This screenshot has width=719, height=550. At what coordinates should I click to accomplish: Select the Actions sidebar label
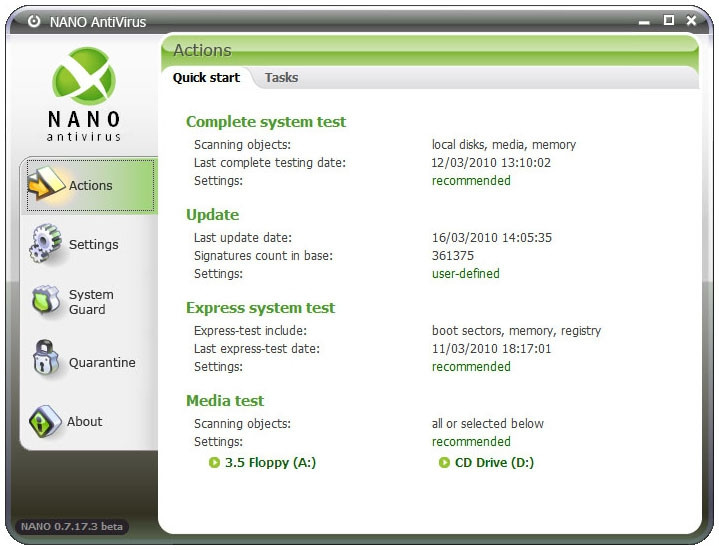click(91, 185)
